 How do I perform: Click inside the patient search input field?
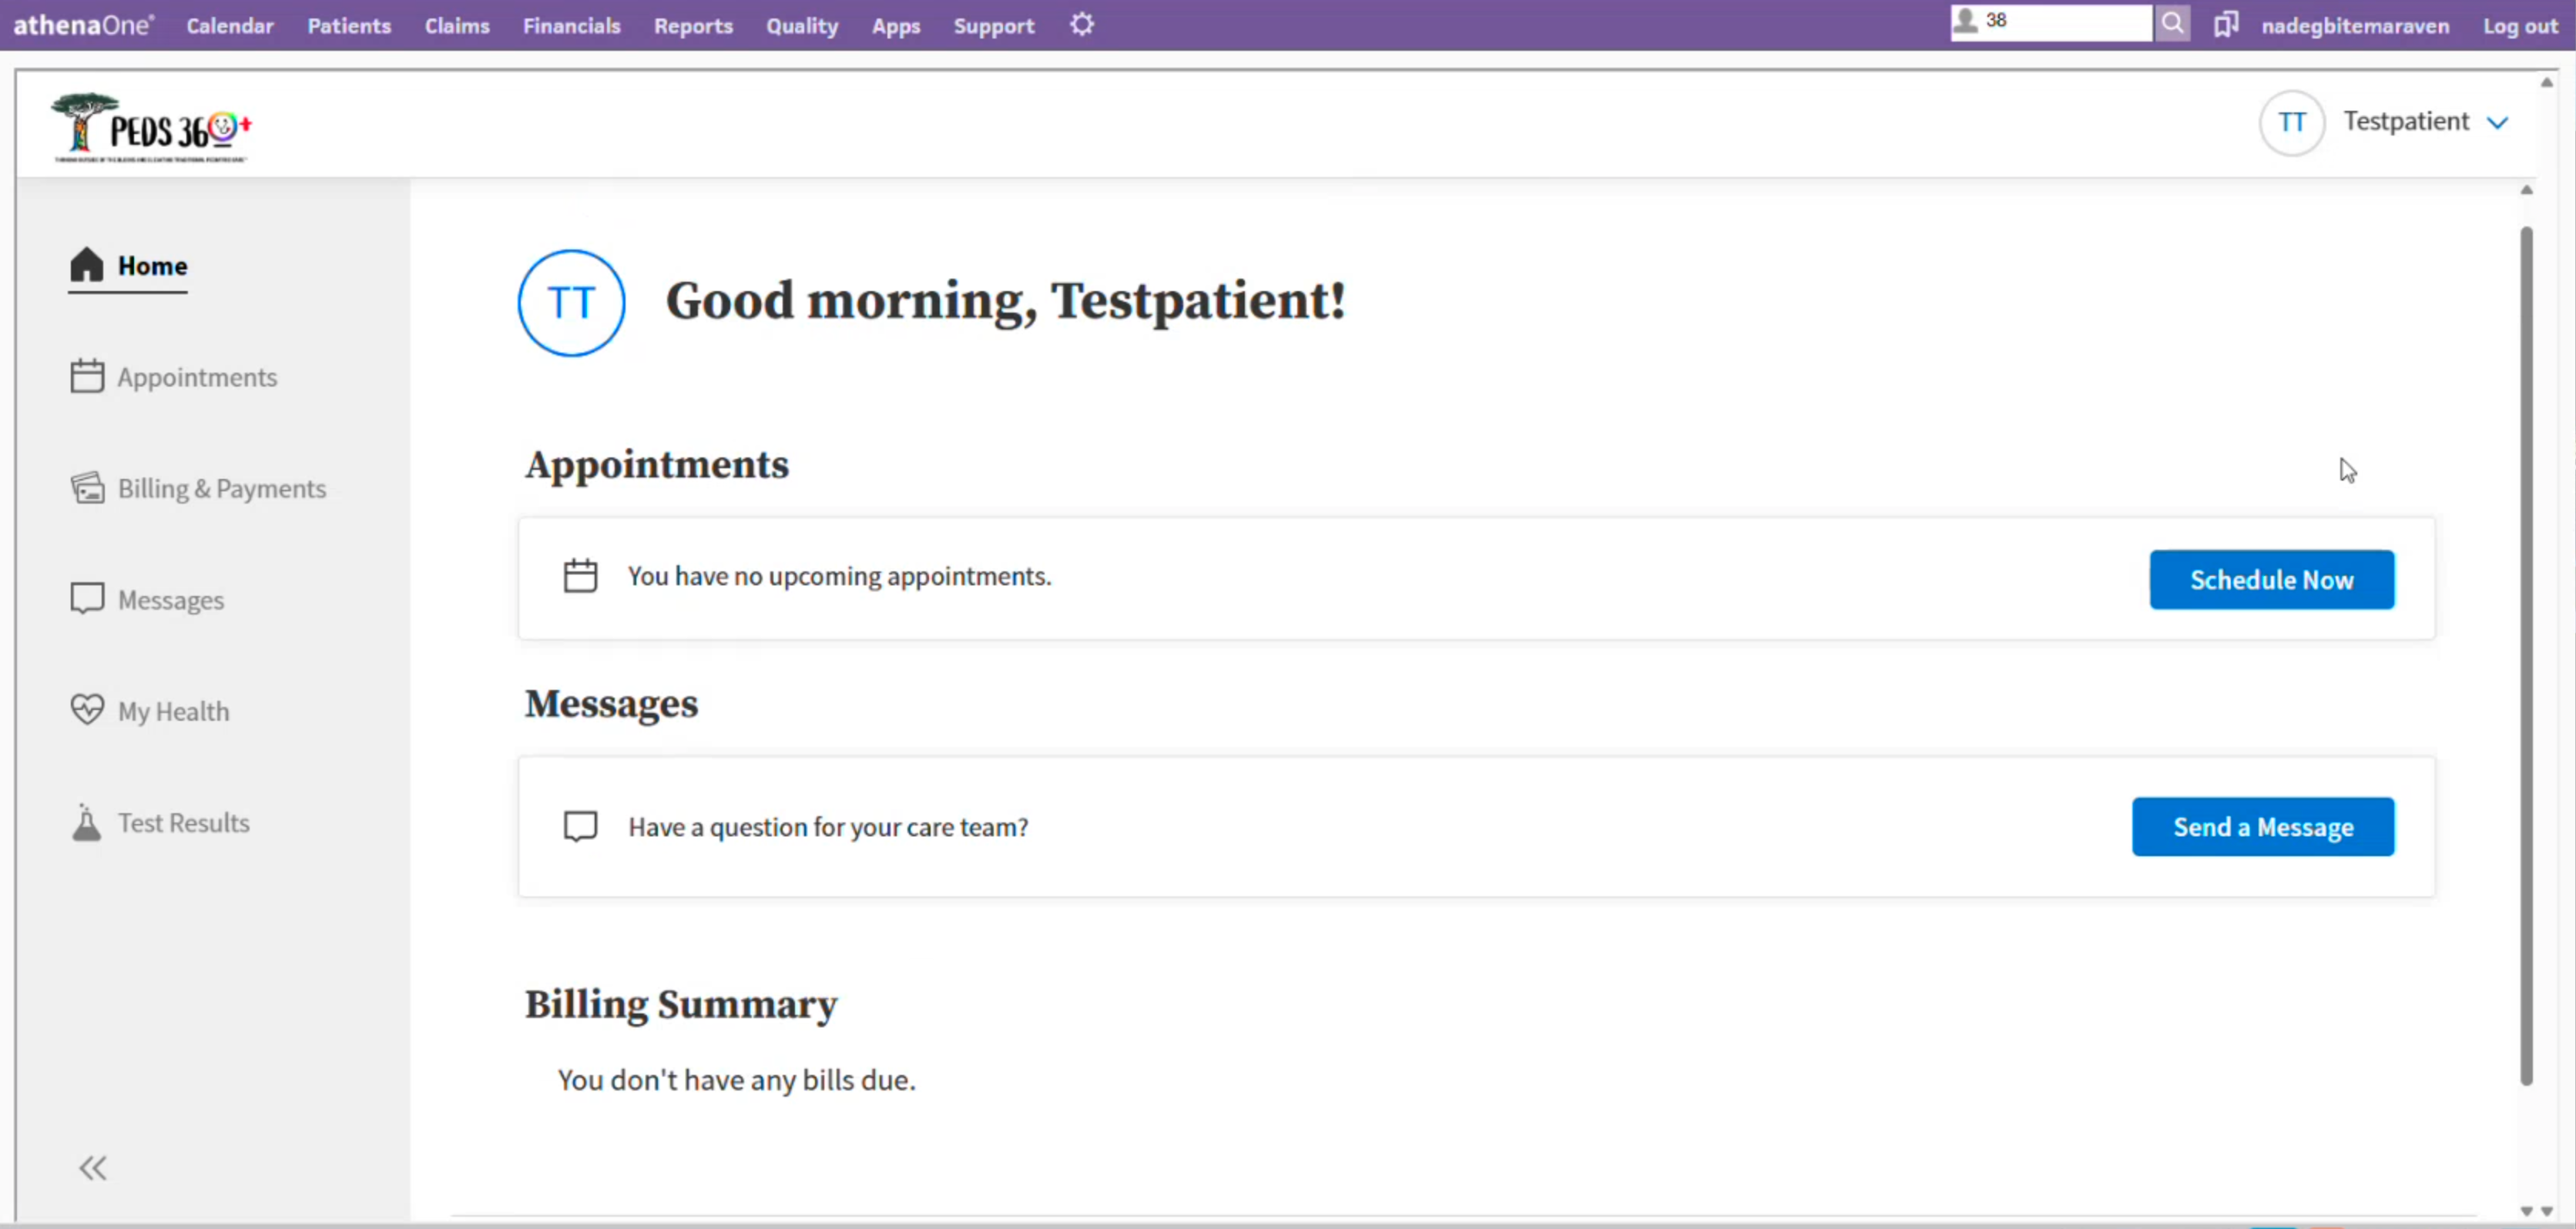click(x=2070, y=22)
